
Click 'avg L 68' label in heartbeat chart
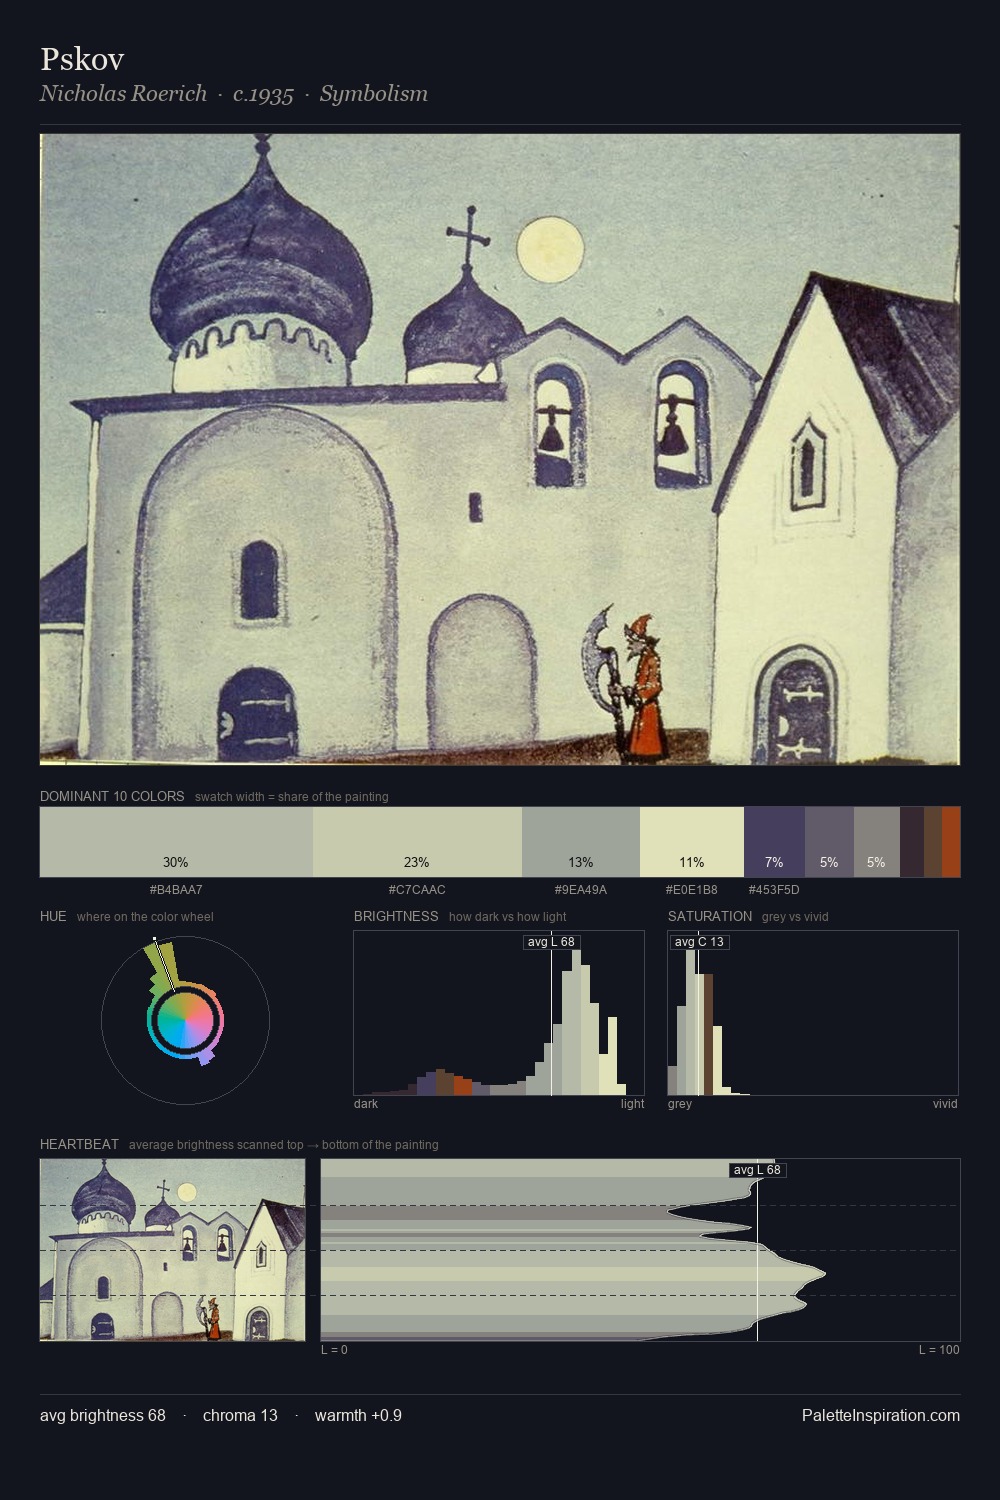point(757,1170)
